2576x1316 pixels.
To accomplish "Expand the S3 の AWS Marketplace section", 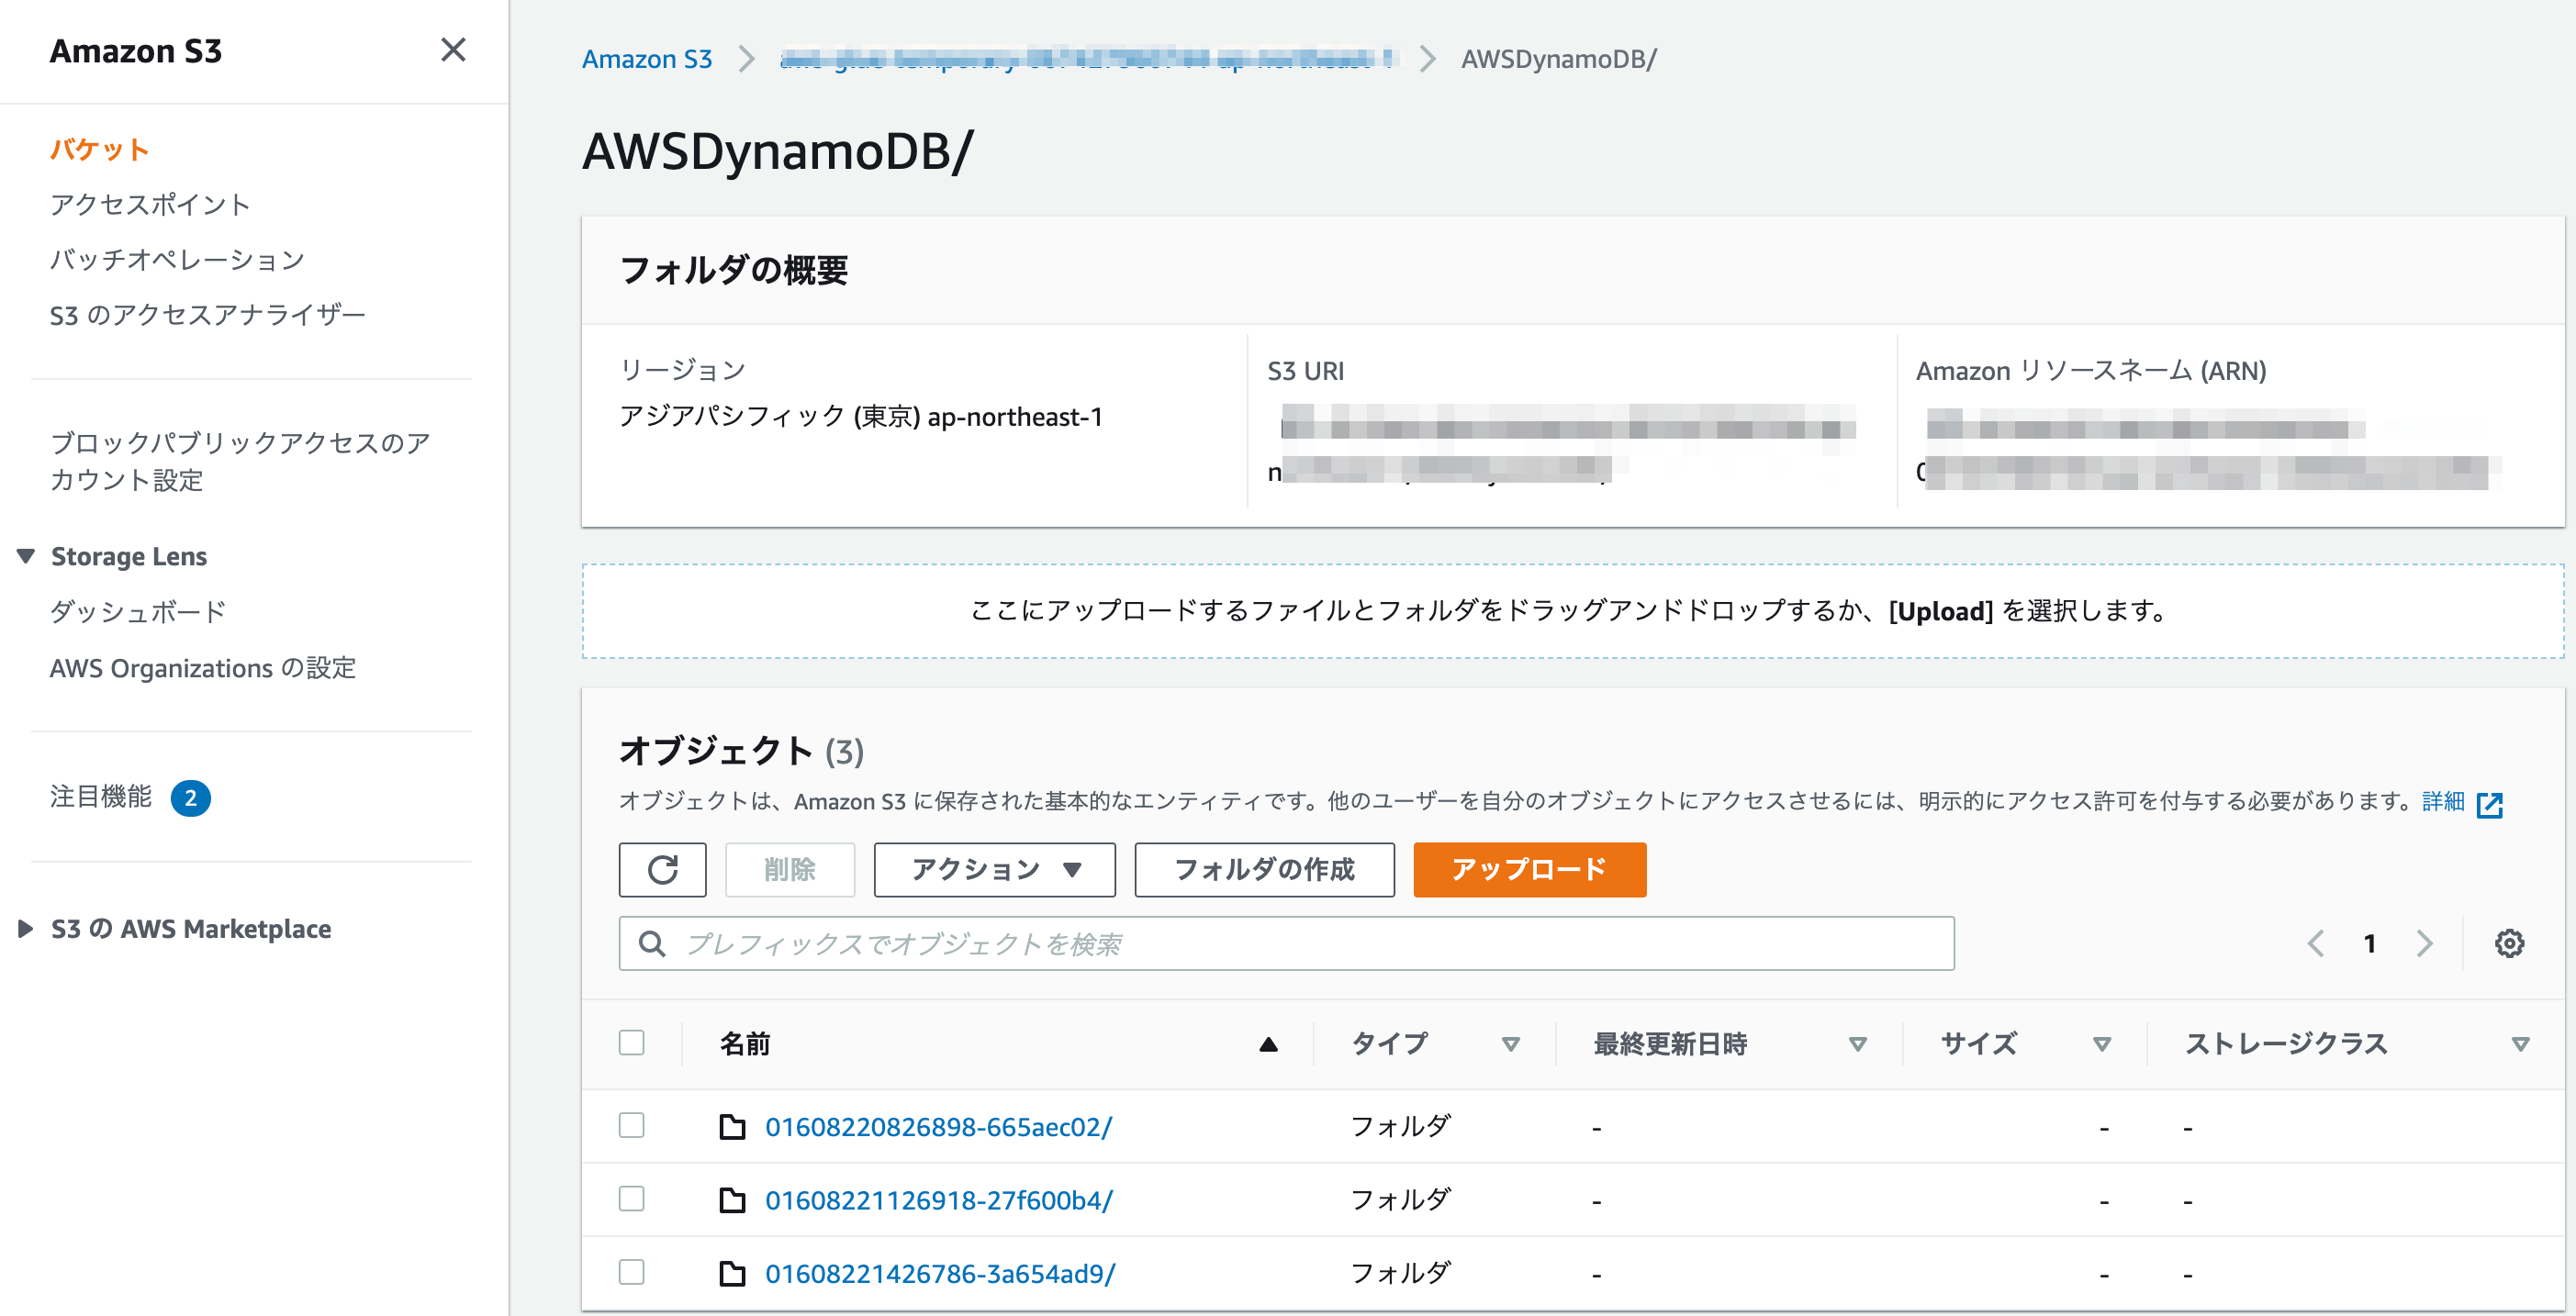I will 26,929.
